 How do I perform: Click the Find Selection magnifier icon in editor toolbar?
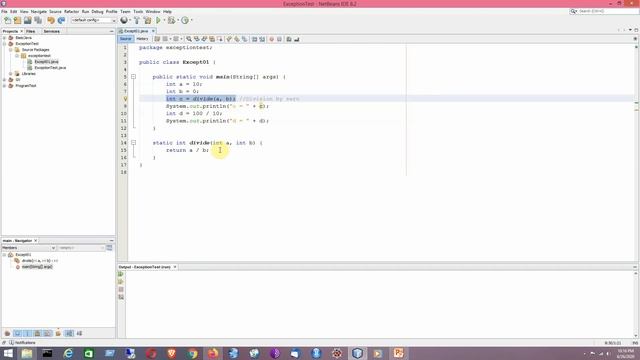point(189,39)
